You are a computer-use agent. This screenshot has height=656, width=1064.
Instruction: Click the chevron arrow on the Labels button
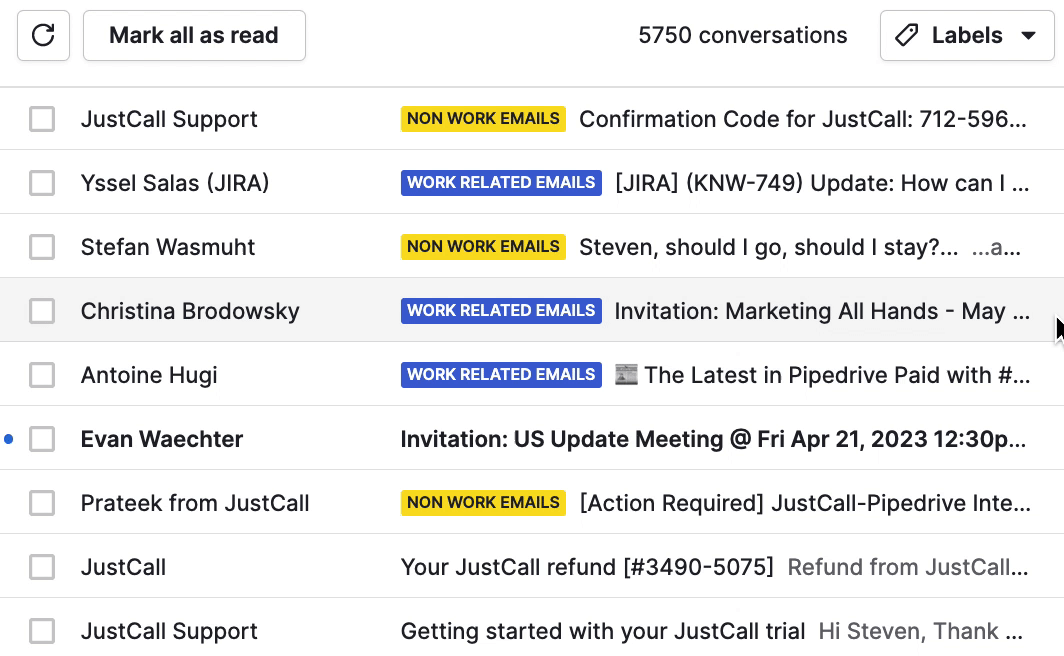click(x=1030, y=35)
